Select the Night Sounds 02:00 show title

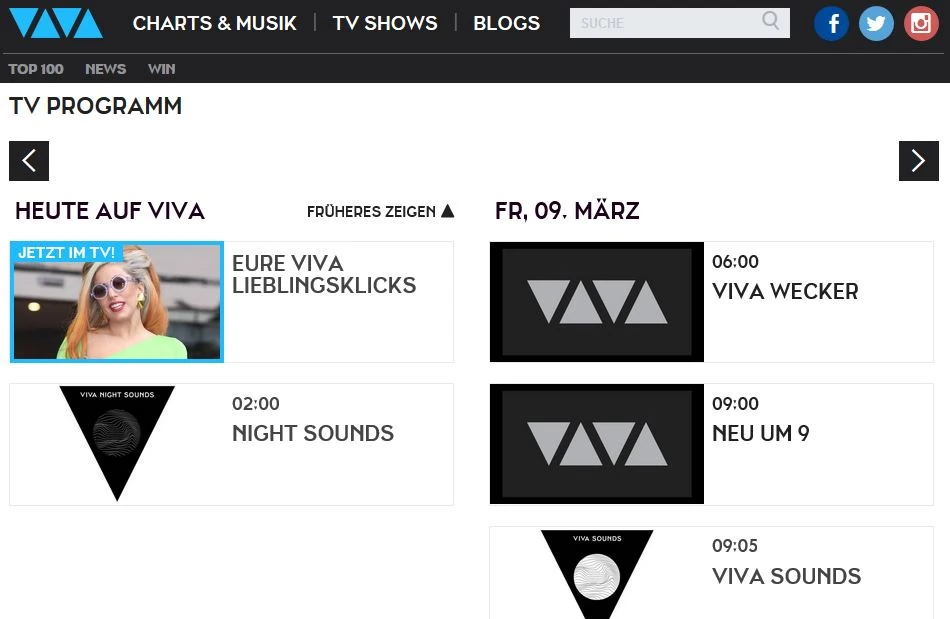(313, 433)
